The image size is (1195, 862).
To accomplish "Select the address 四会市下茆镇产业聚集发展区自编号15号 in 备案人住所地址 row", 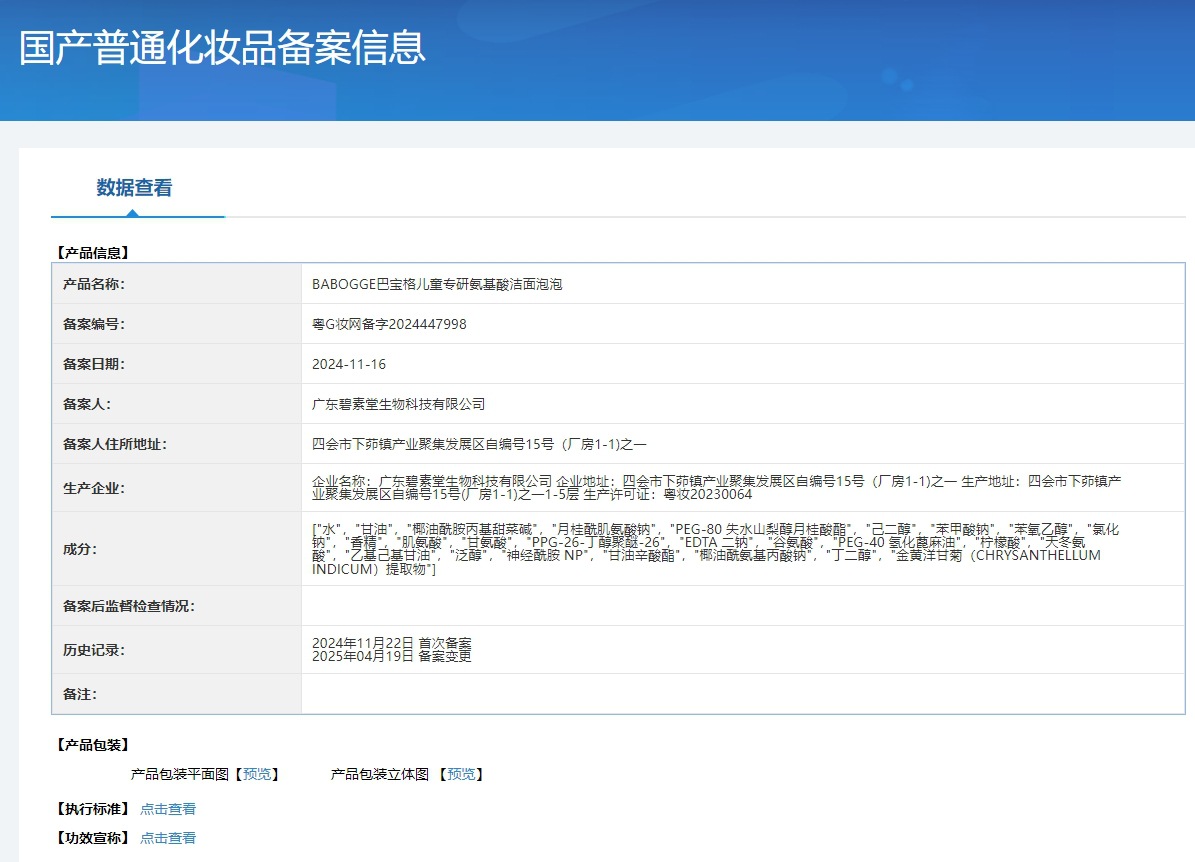I will [433, 444].
